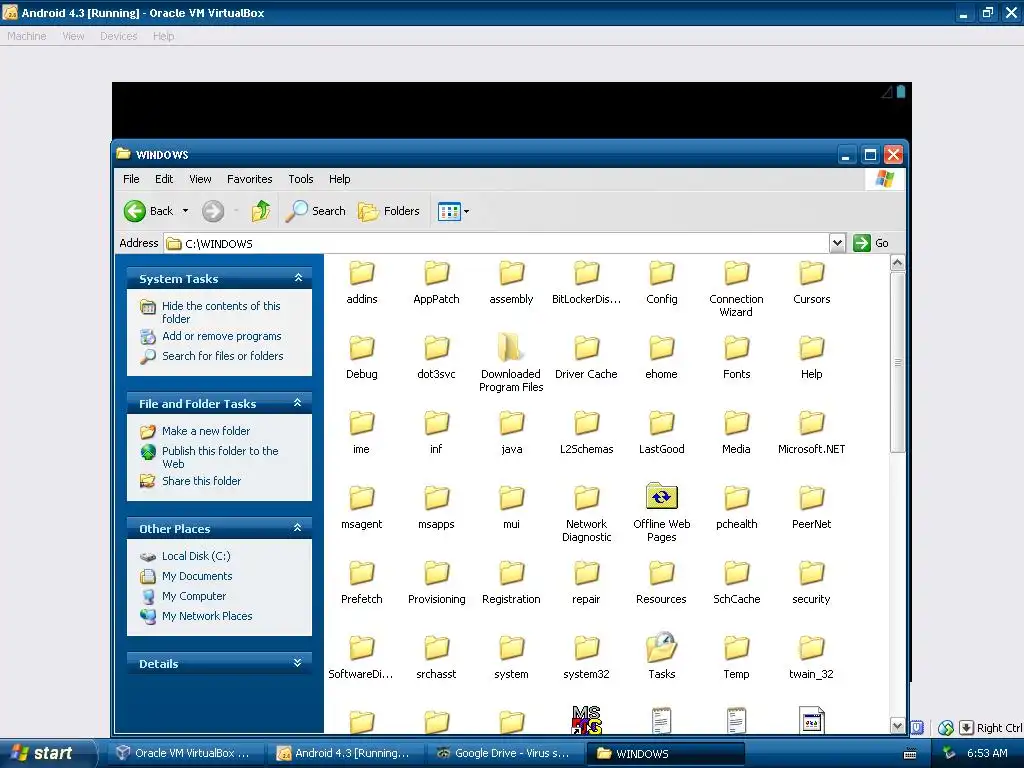Click the scroll up arrow in file list
The height and width of the screenshot is (768, 1024).
pyautogui.click(x=897, y=263)
